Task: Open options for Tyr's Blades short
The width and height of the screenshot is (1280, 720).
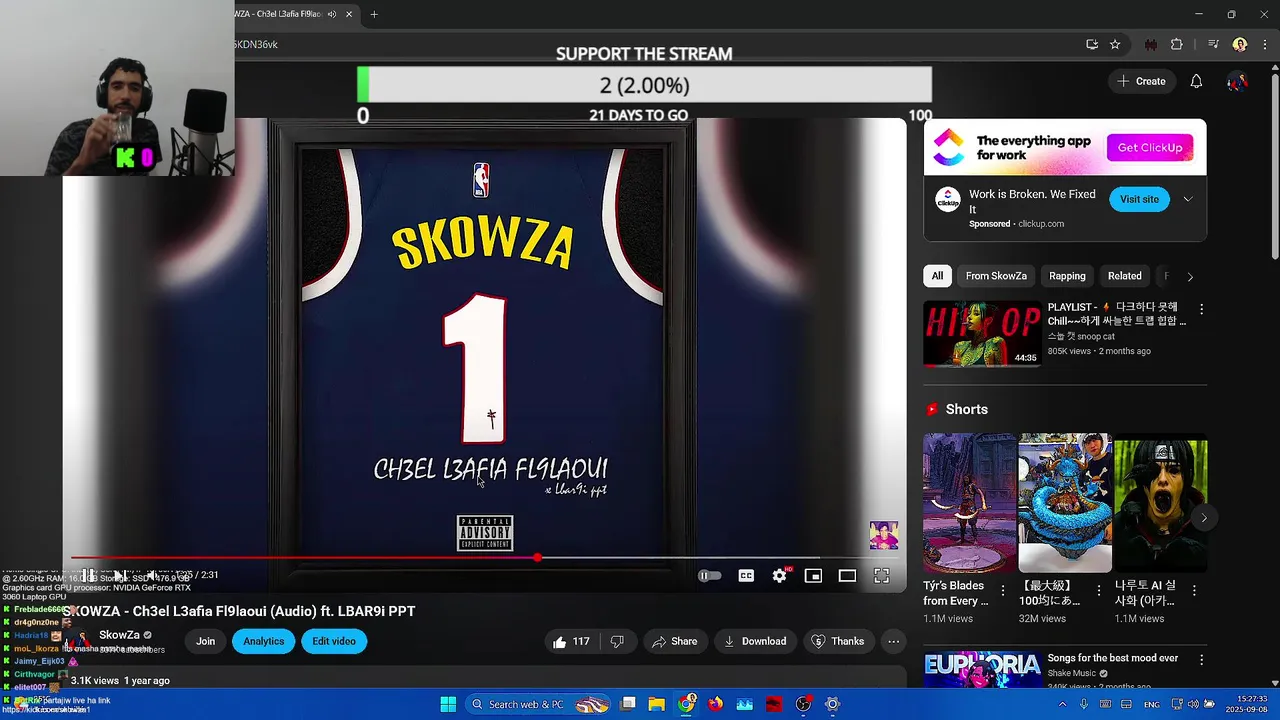Action: tap(1002, 591)
